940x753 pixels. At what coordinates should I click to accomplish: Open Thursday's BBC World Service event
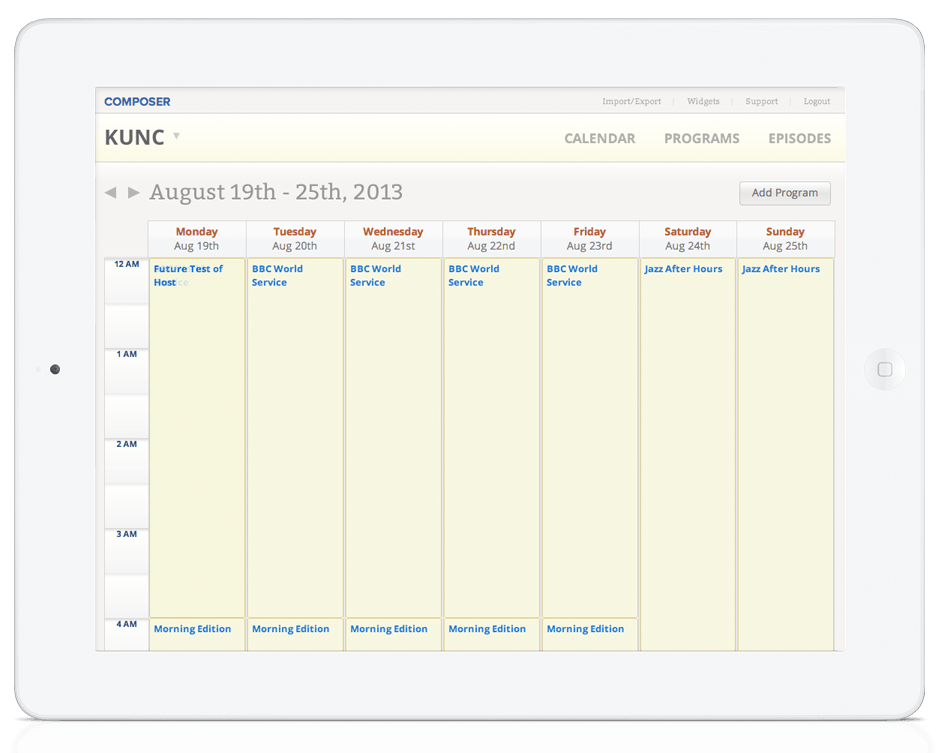coord(473,275)
